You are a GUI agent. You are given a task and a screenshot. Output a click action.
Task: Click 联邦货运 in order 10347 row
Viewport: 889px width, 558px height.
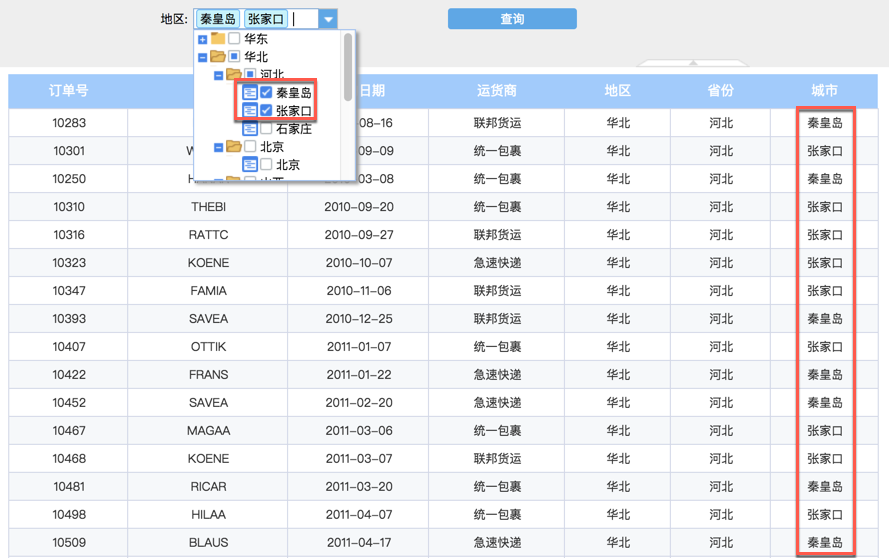click(x=497, y=291)
